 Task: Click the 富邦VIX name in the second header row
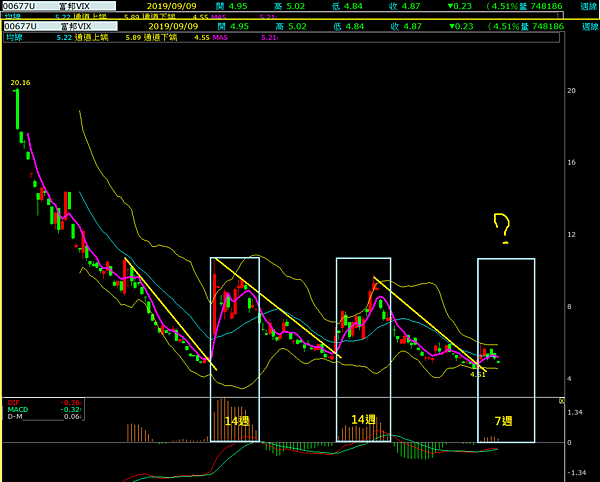pos(75,26)
